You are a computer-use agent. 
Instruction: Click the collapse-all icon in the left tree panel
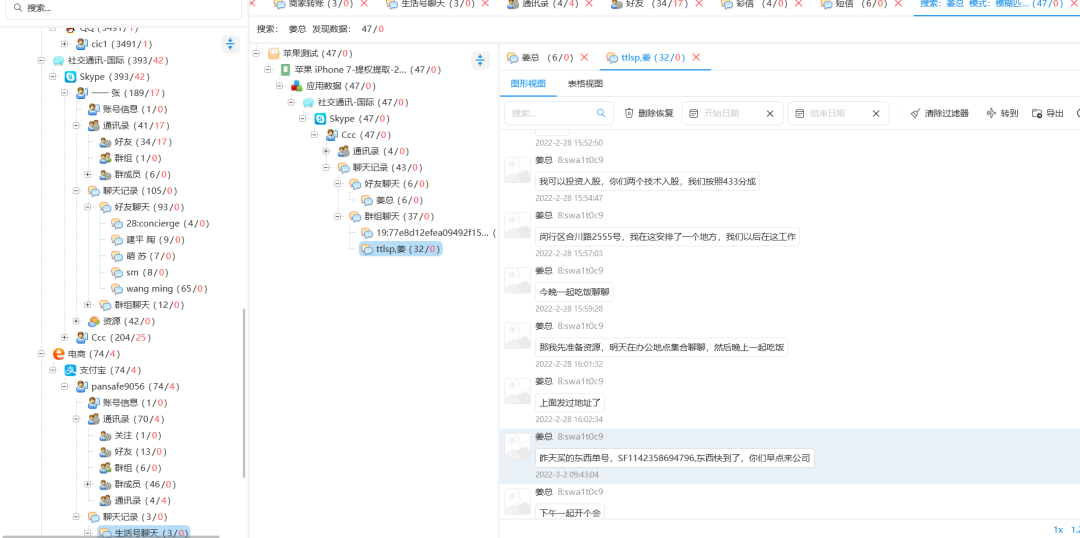[x=230, y=44]
